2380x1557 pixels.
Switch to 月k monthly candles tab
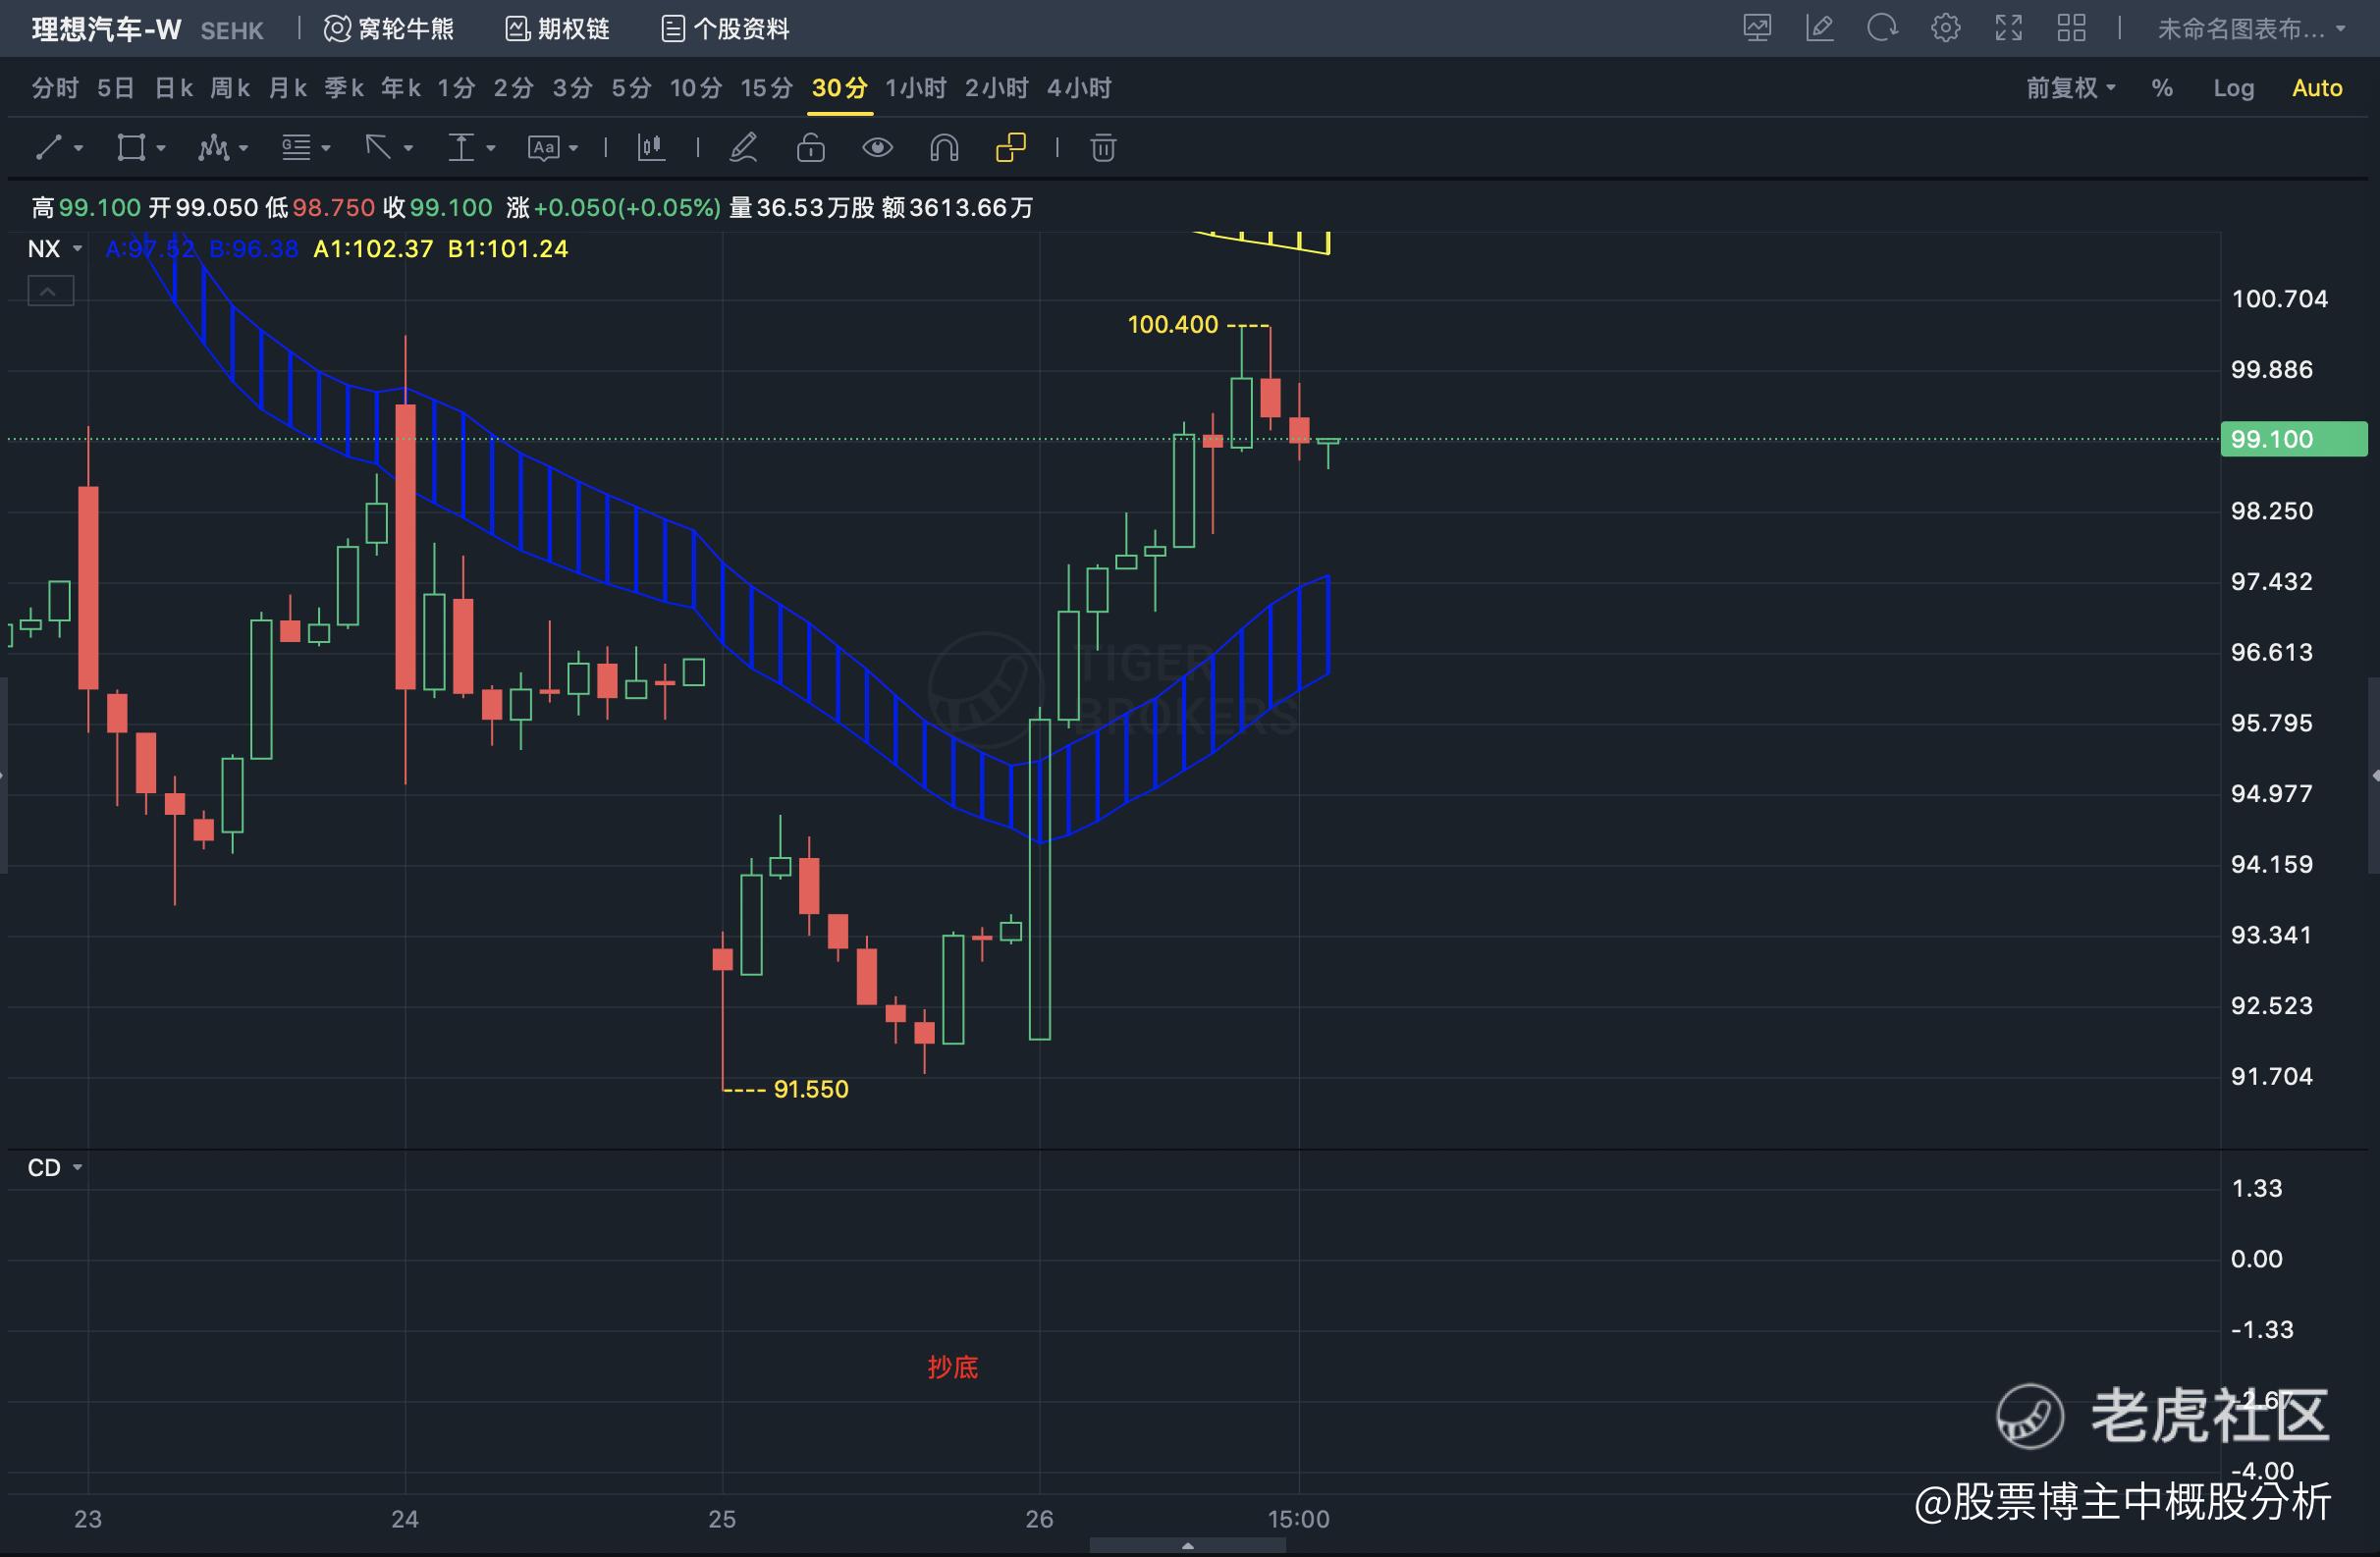tap(287, 88)
